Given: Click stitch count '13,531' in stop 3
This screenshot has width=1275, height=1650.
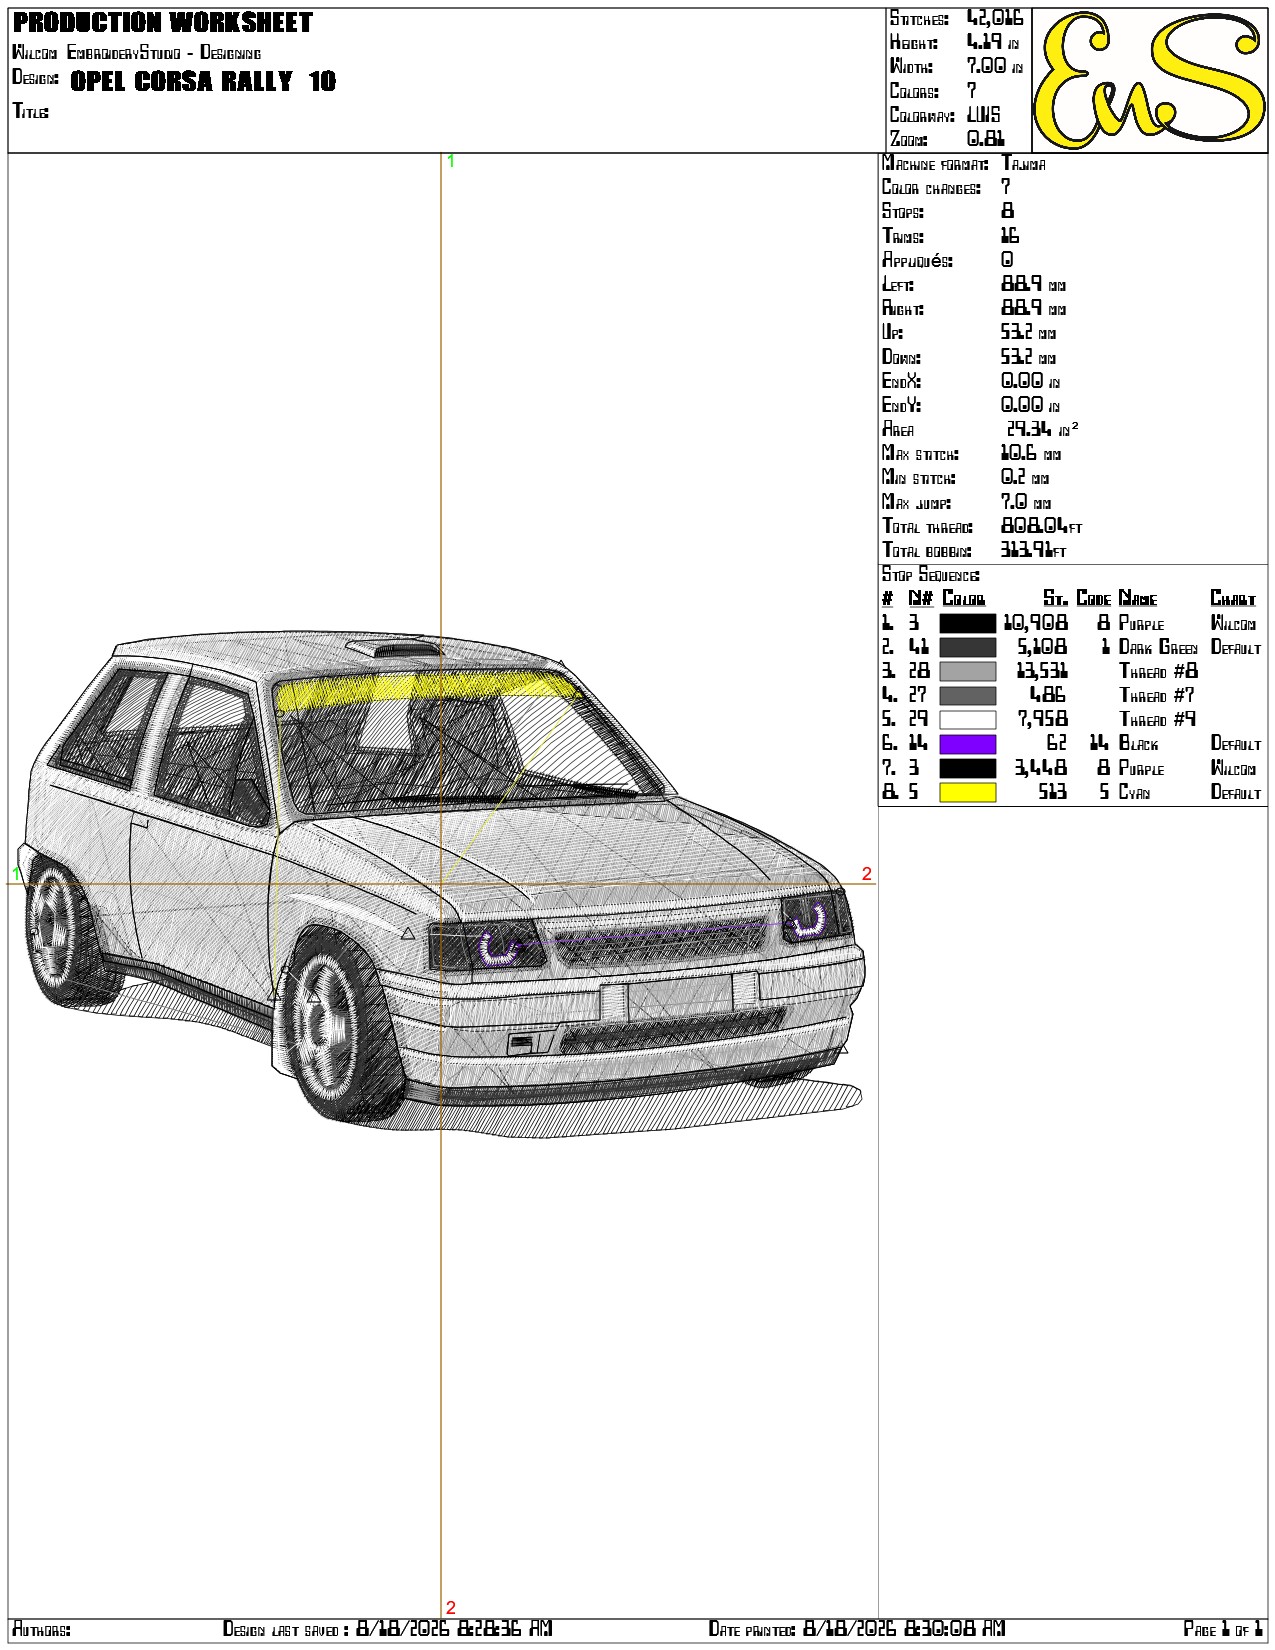Looking at the screenshot, I should (x=1041, y=671).
